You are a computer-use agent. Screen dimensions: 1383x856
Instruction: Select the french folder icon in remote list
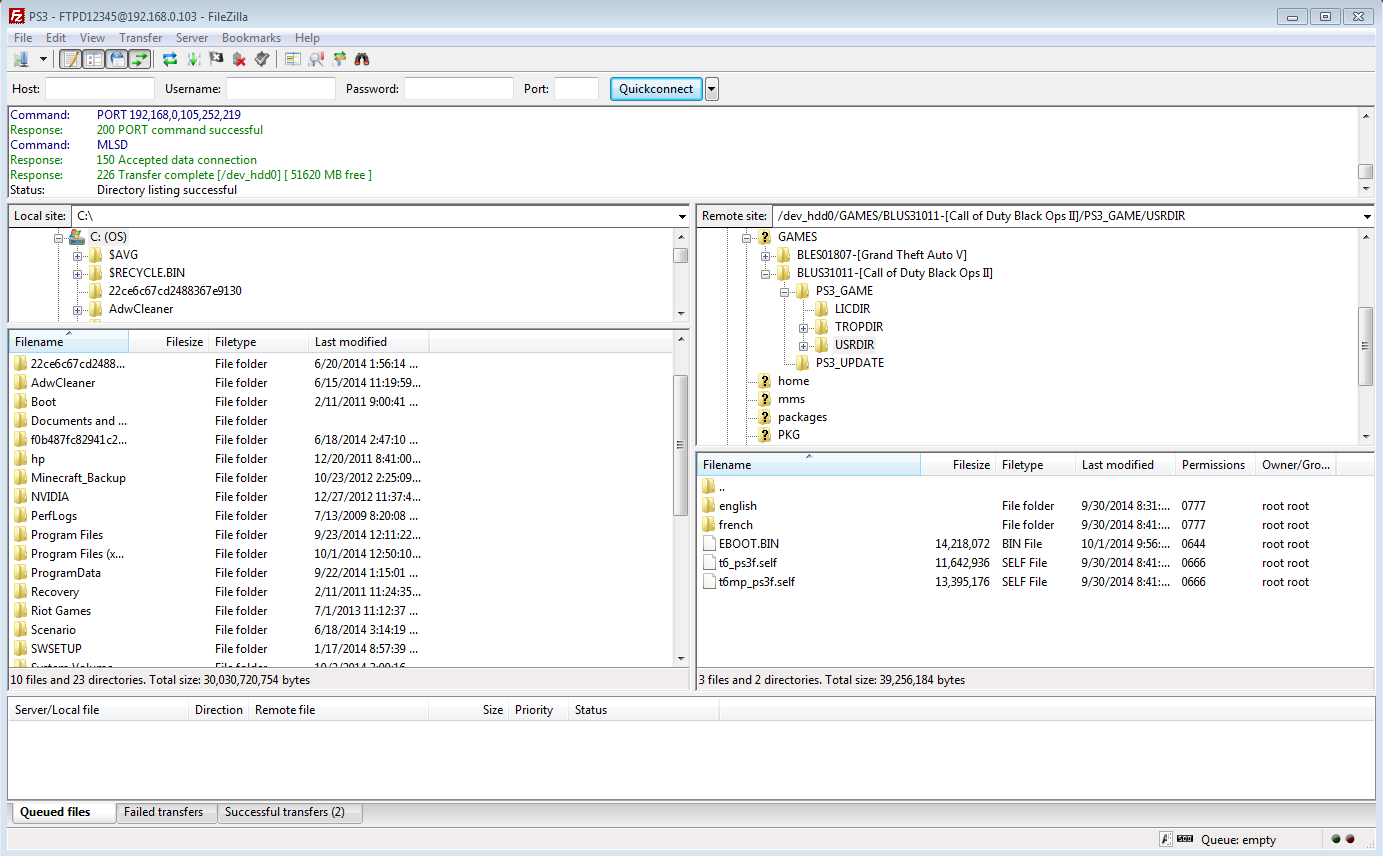[x=709, y=525]
